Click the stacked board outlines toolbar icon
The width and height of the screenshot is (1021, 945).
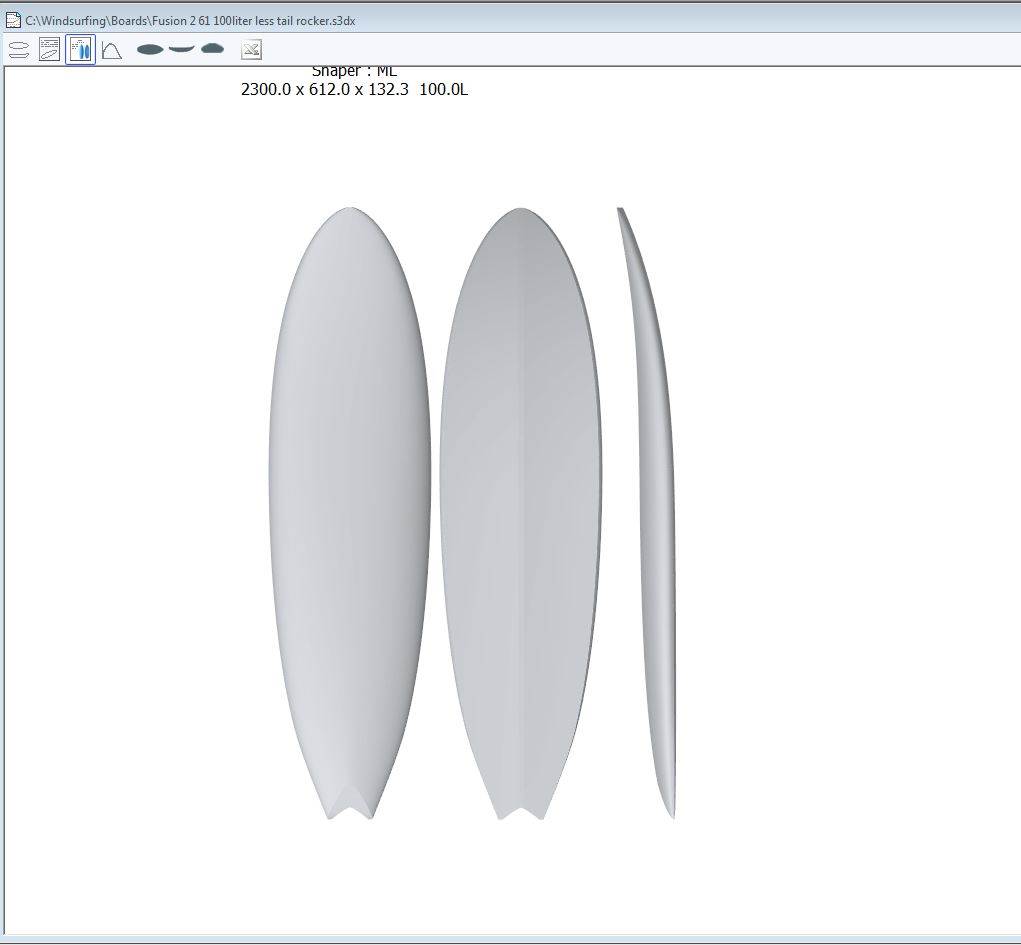(x=19, y=49)
